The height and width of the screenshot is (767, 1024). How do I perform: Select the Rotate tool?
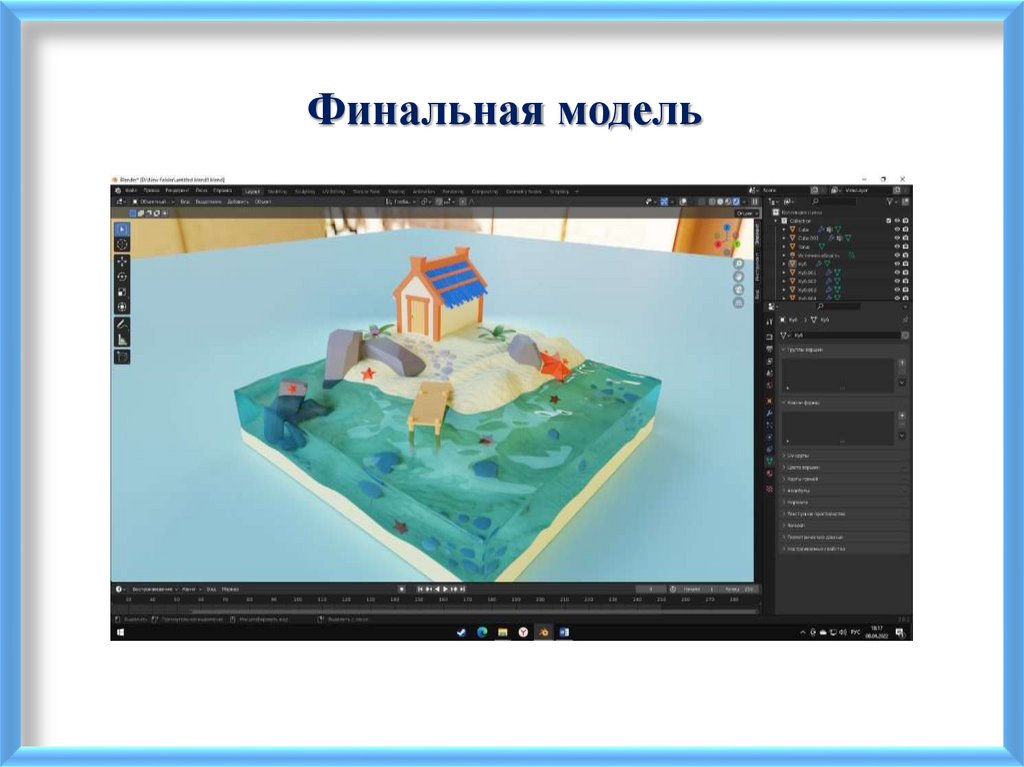[121, 276]
